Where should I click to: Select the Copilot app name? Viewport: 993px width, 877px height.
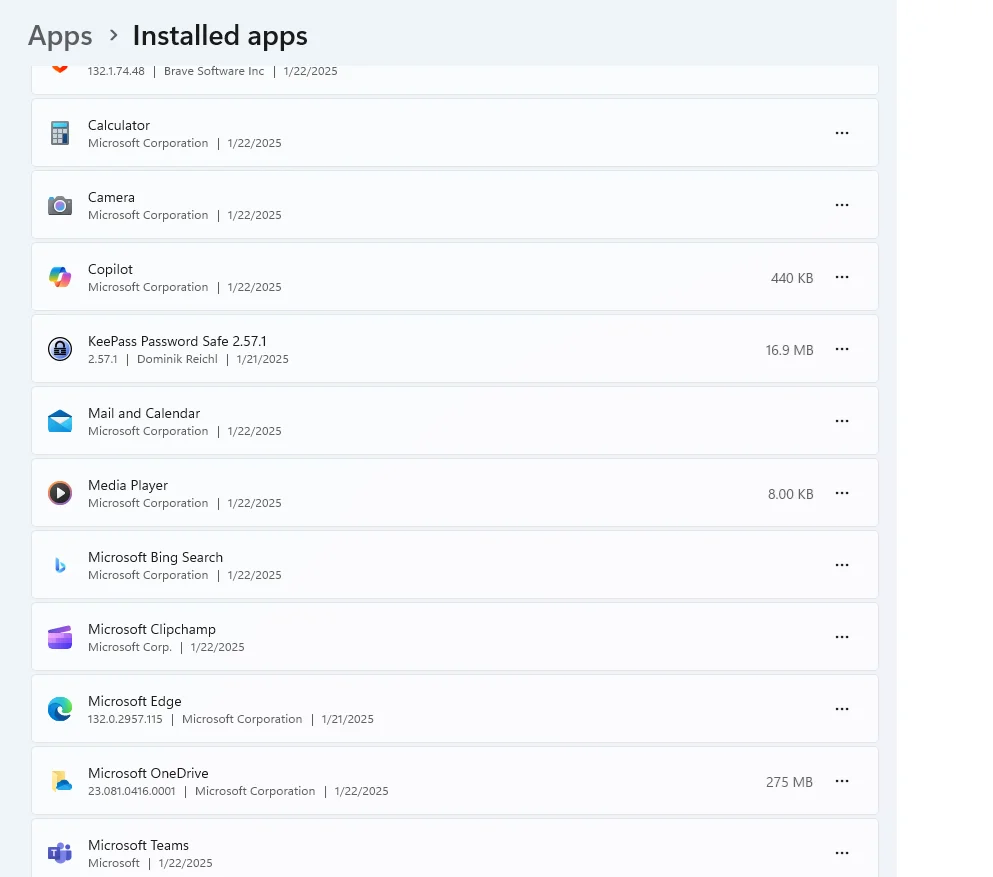(x=110, y=269)
